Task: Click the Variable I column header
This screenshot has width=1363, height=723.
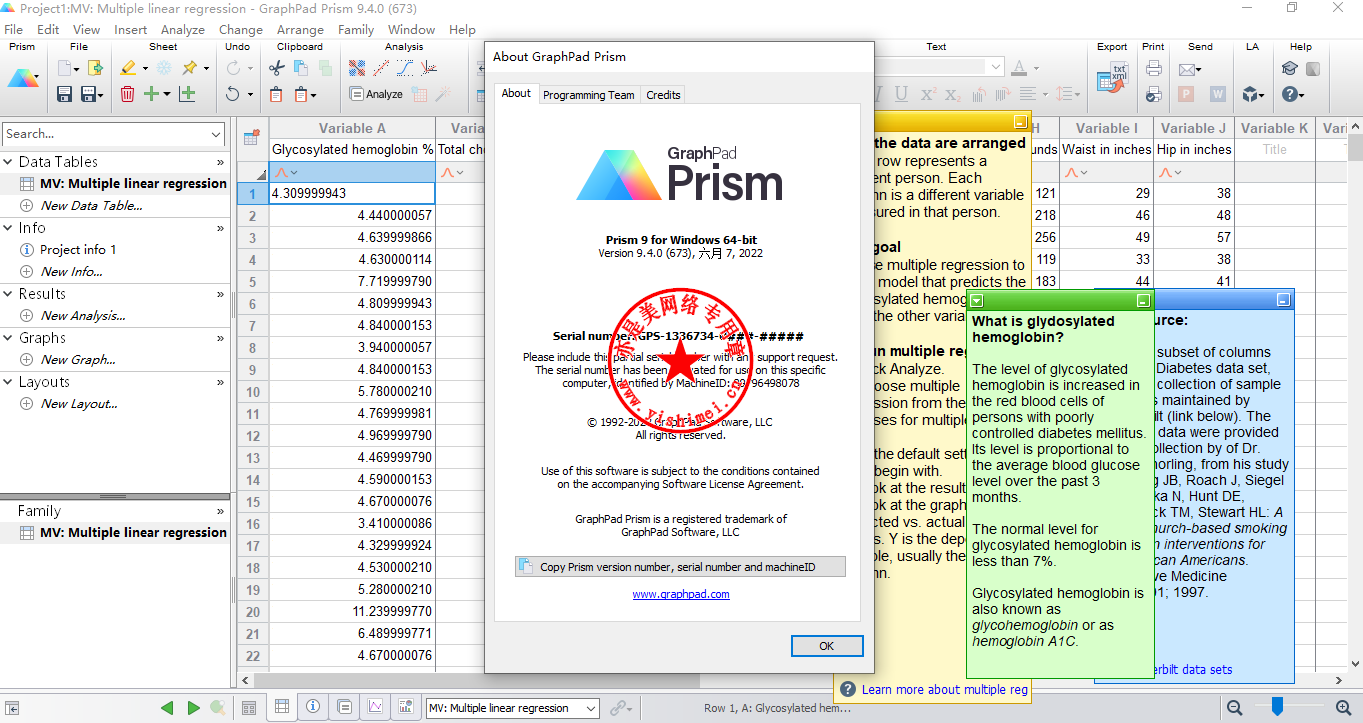Action: (1106, 128)
